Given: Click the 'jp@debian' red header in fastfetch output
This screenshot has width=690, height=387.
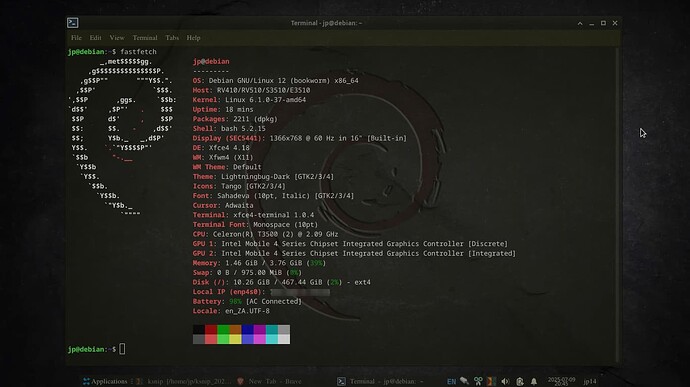Looking at the screenshot, I should coord(211,61).
